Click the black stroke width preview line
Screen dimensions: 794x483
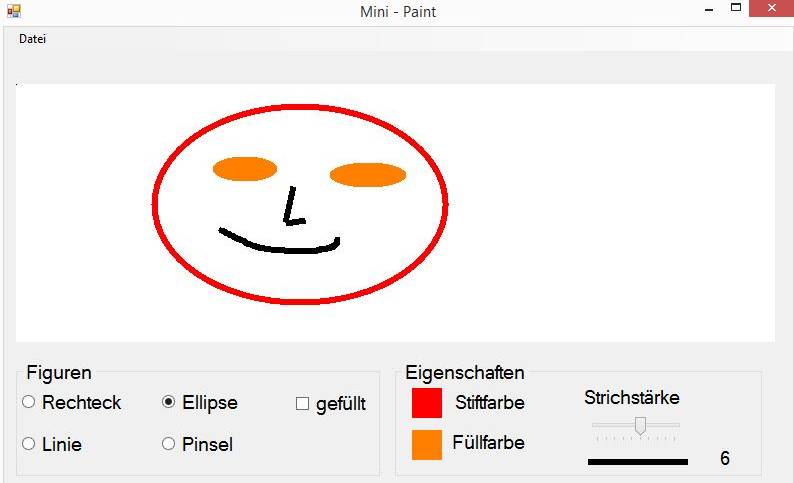point(638,461)
